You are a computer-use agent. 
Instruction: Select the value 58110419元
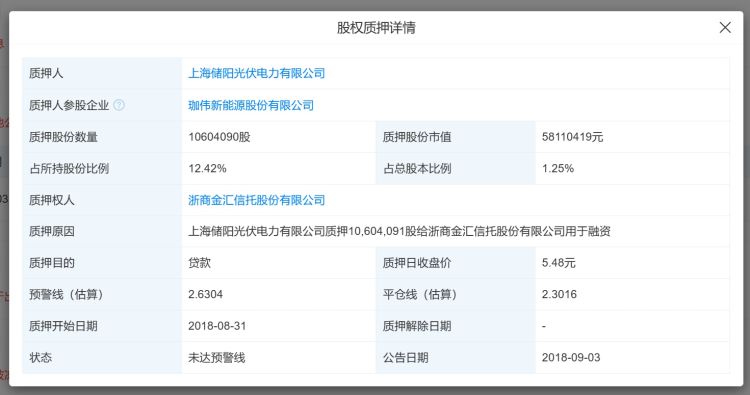tap(572, 137)
